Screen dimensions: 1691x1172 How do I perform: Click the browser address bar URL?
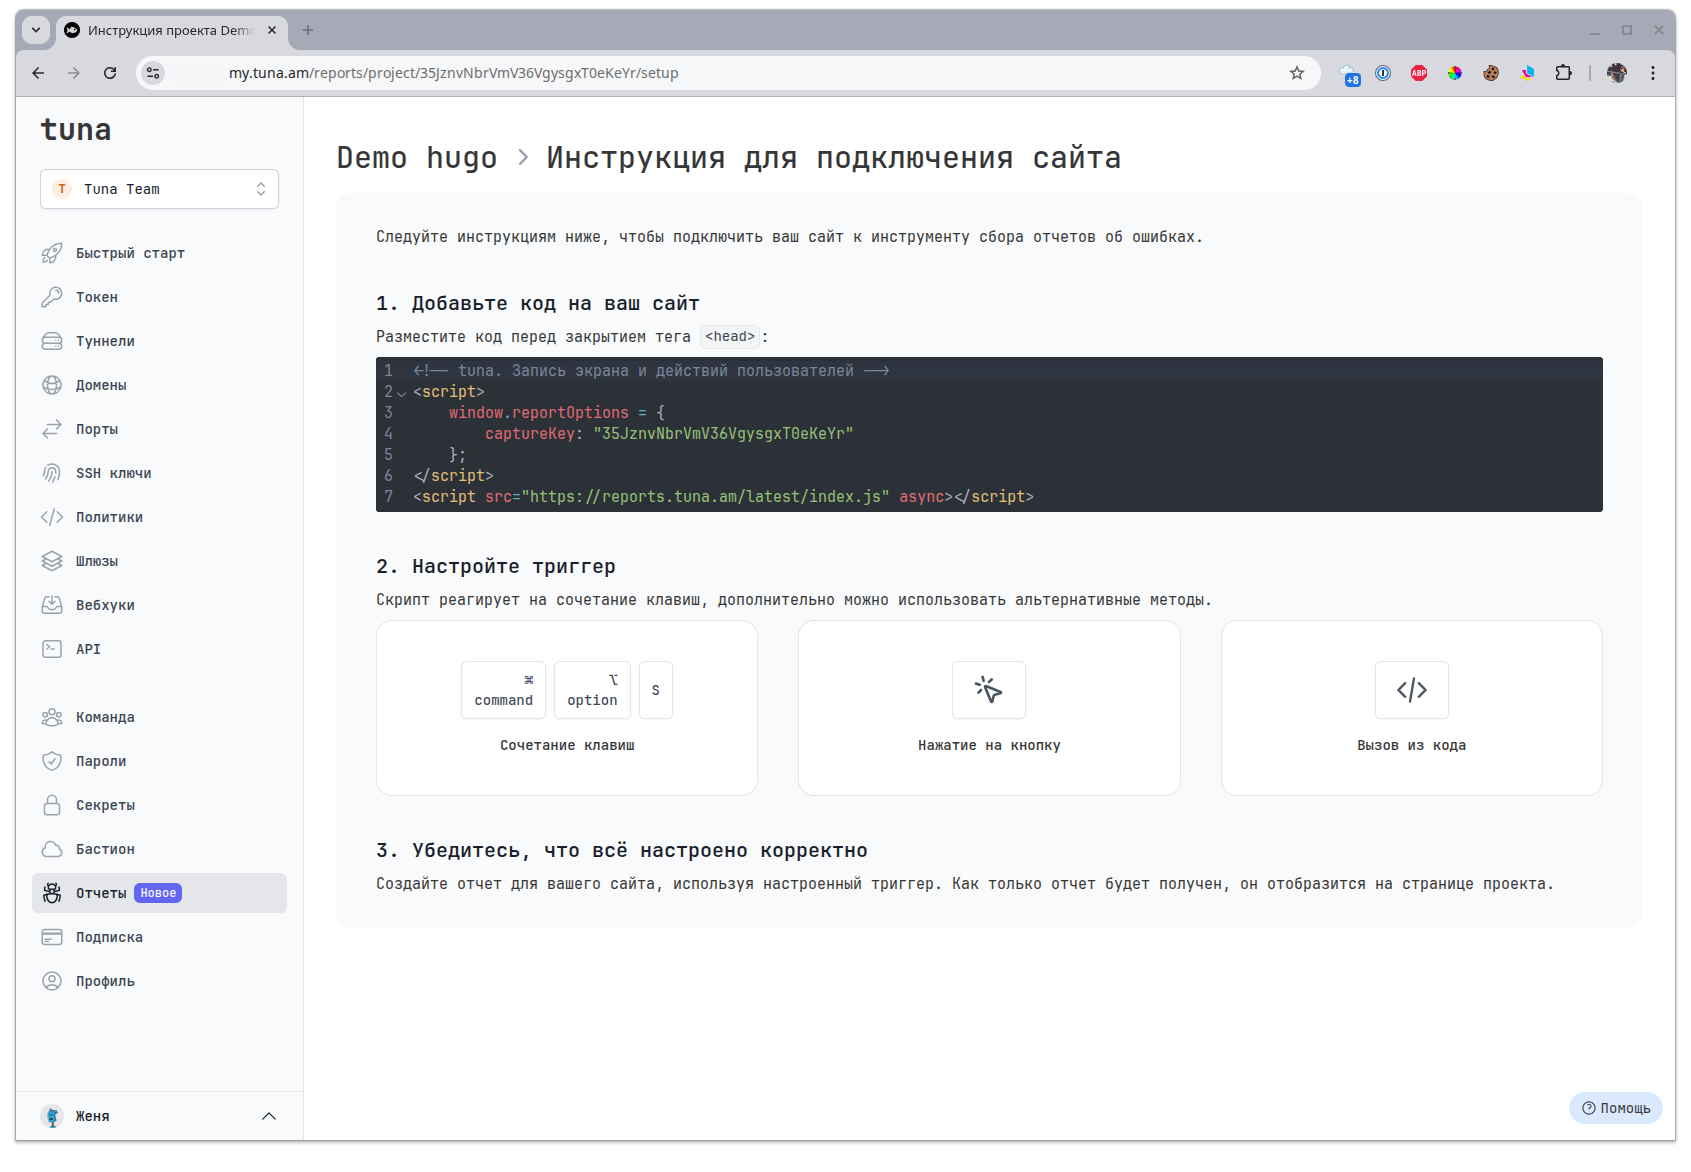pos(453,73)
